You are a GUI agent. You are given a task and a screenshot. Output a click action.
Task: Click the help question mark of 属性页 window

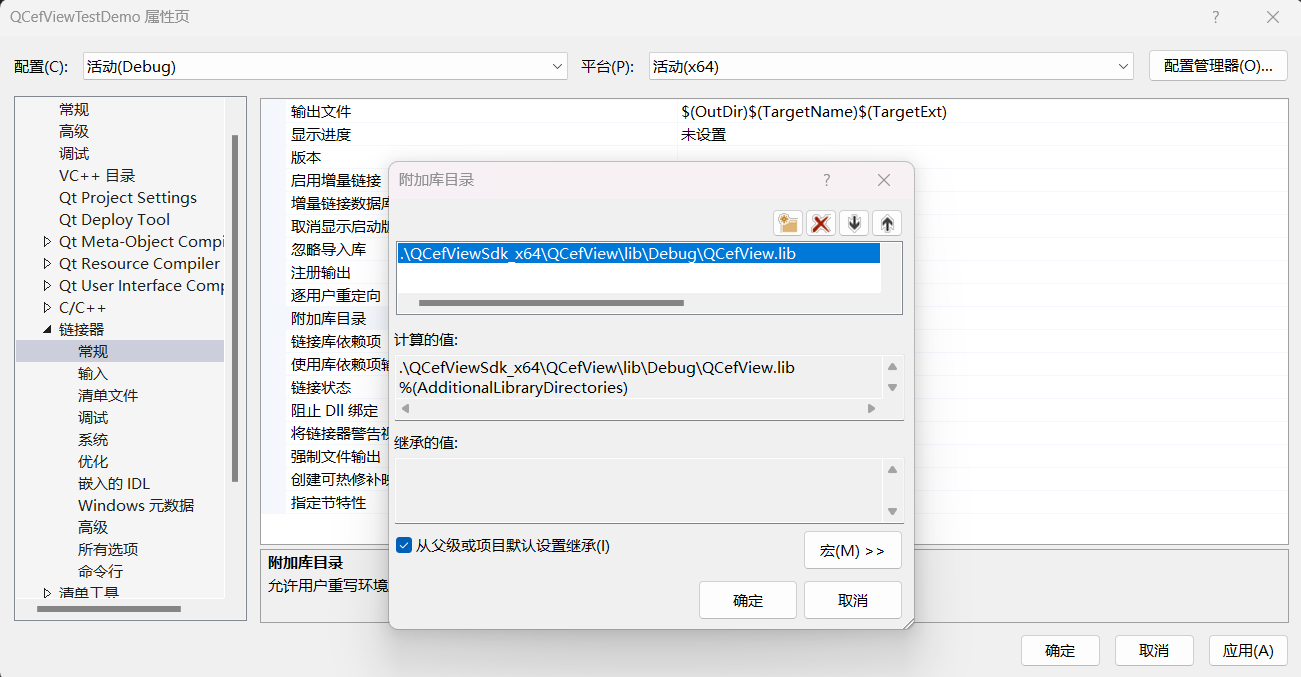[1215, 17]
